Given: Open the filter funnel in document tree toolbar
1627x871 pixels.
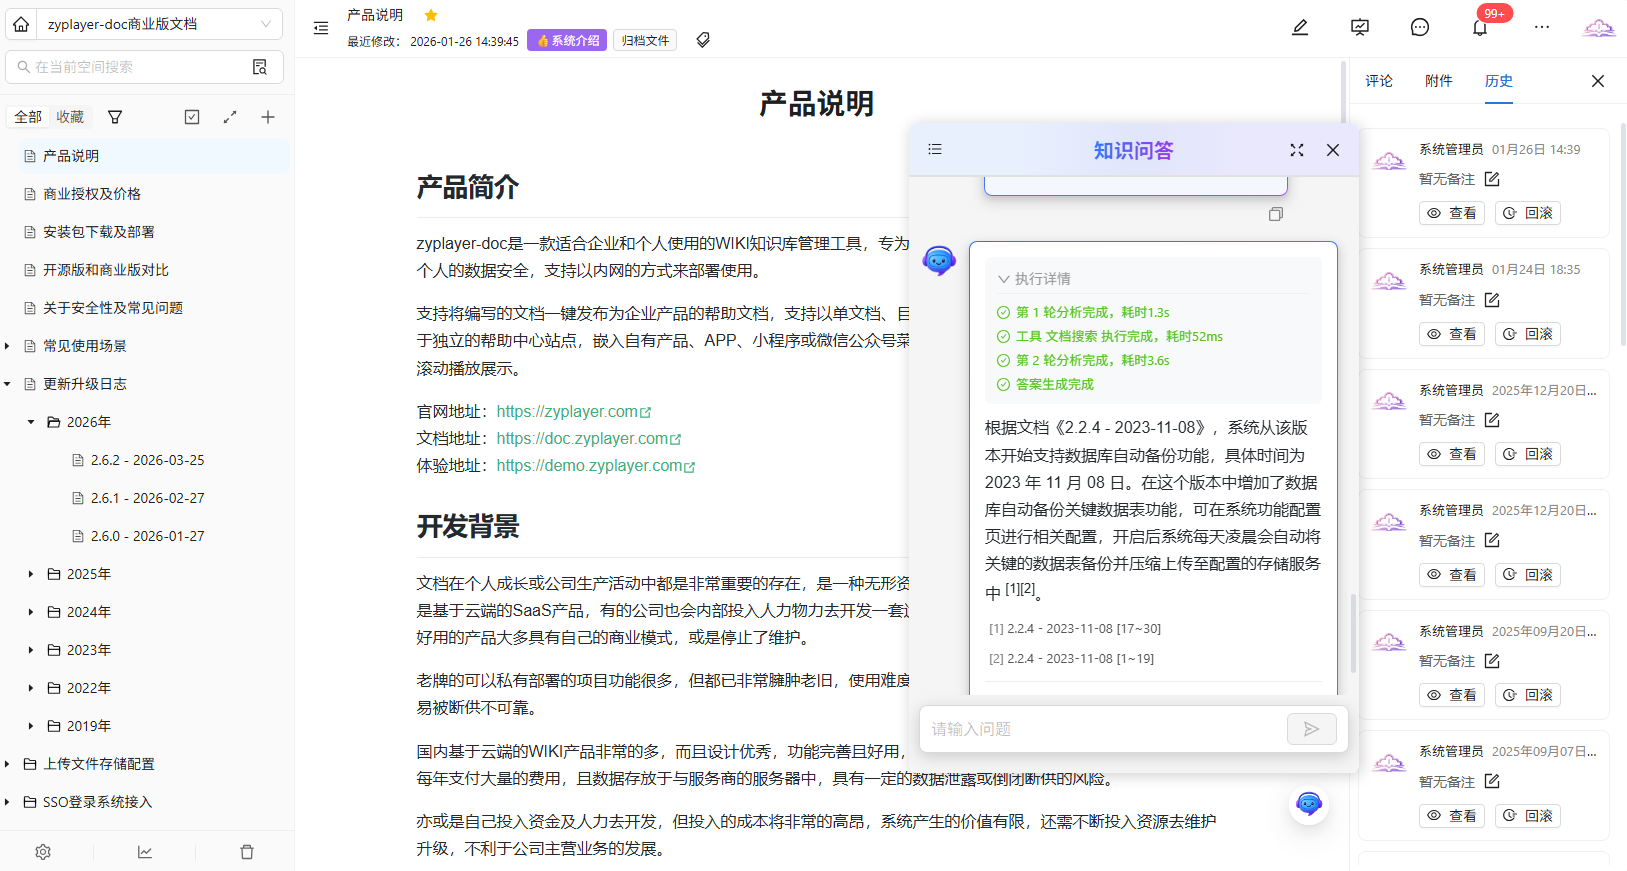Looking at the screenshot, I should click(x=115, y=117).
